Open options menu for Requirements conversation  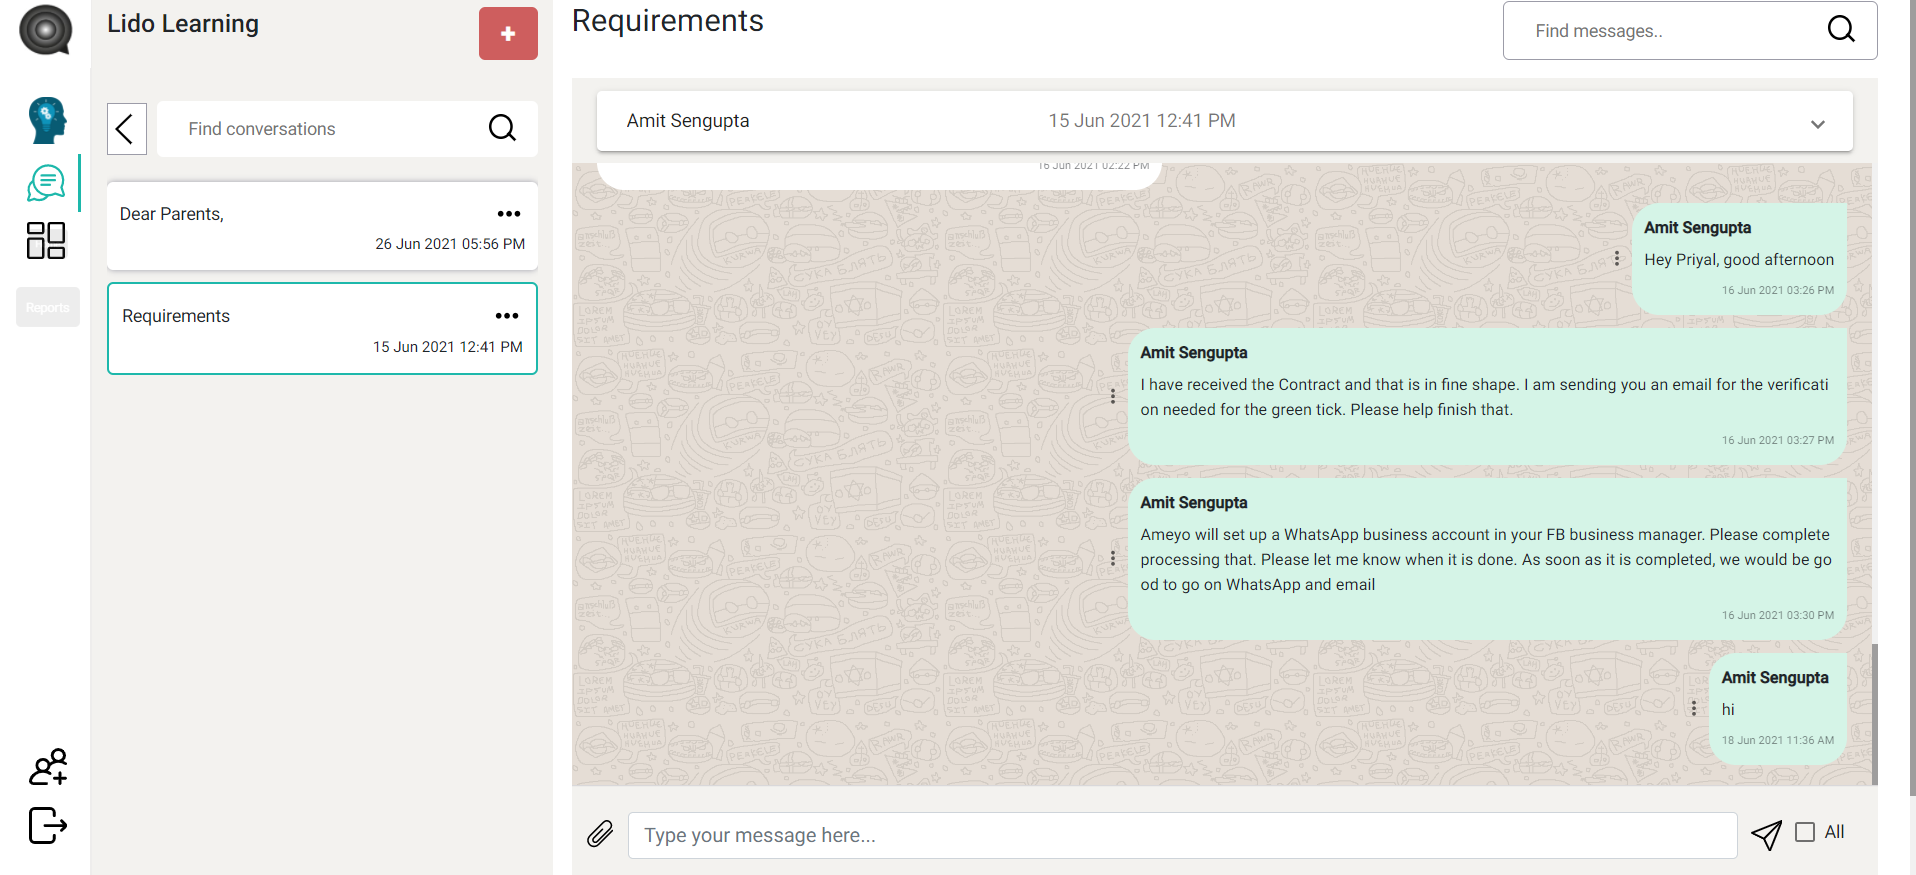[x=507, y=316]
